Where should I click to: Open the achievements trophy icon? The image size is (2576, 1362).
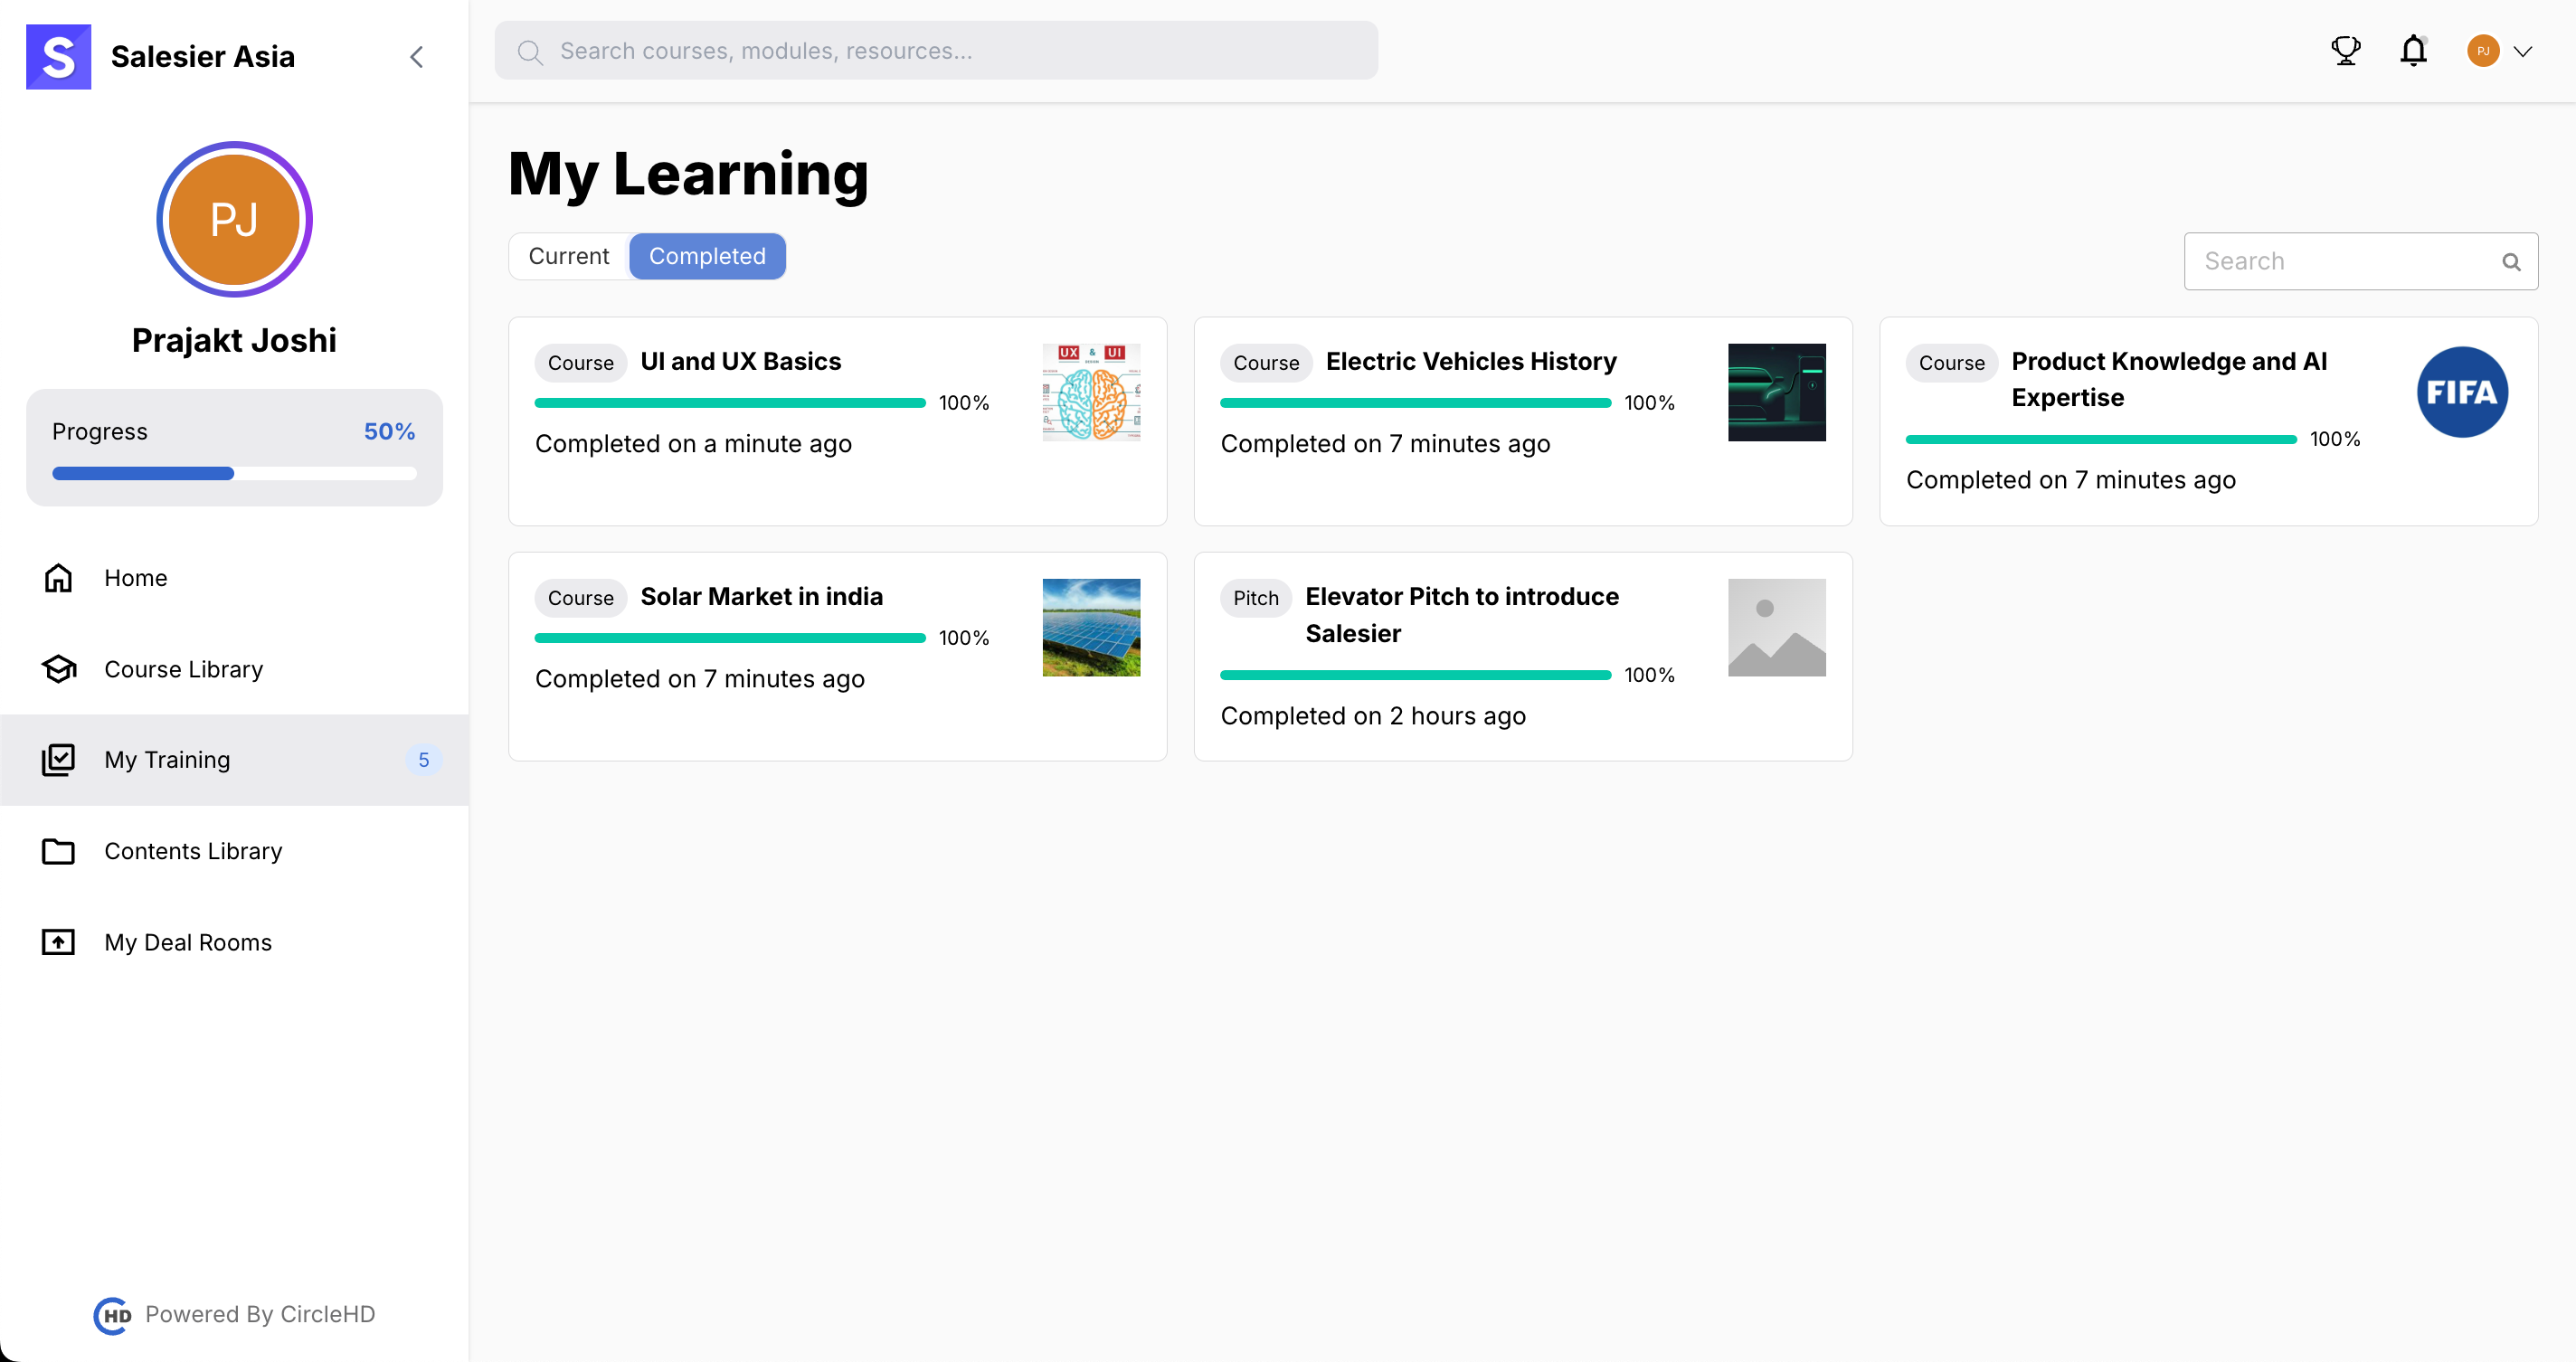pyautogui.click(x=2345, y=51)
